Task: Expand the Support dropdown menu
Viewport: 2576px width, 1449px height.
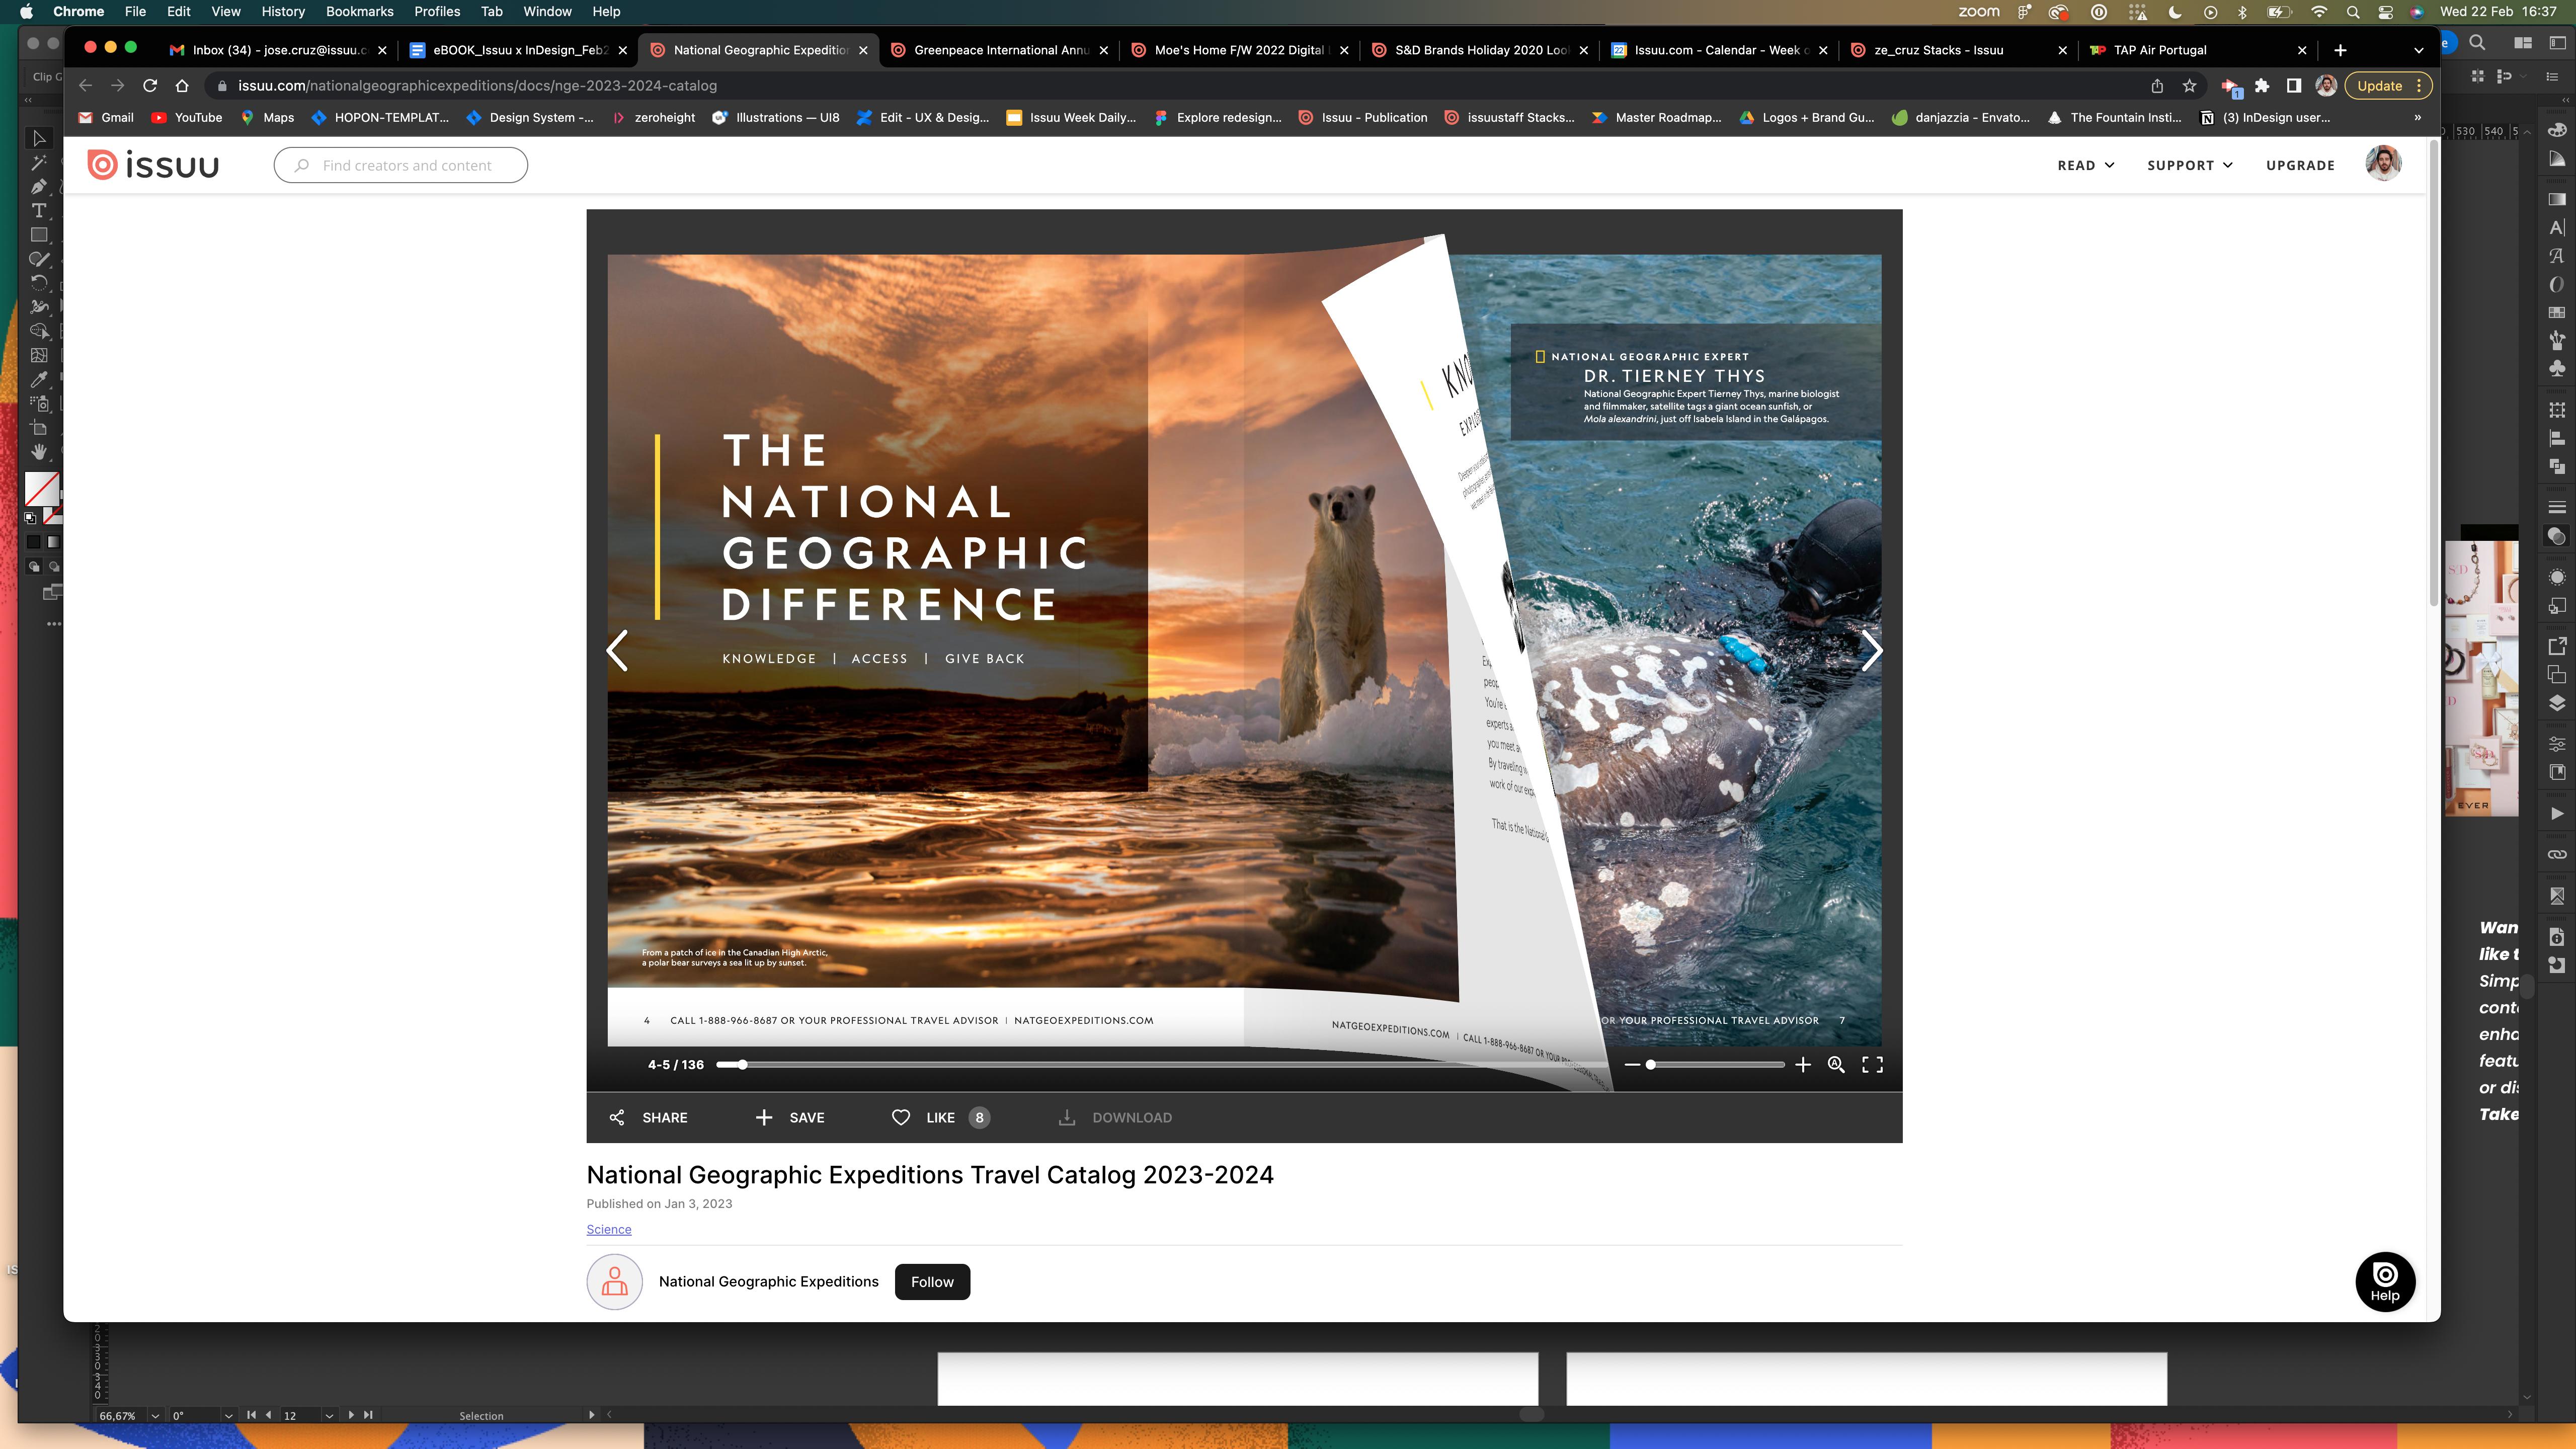Action: 2189,165
